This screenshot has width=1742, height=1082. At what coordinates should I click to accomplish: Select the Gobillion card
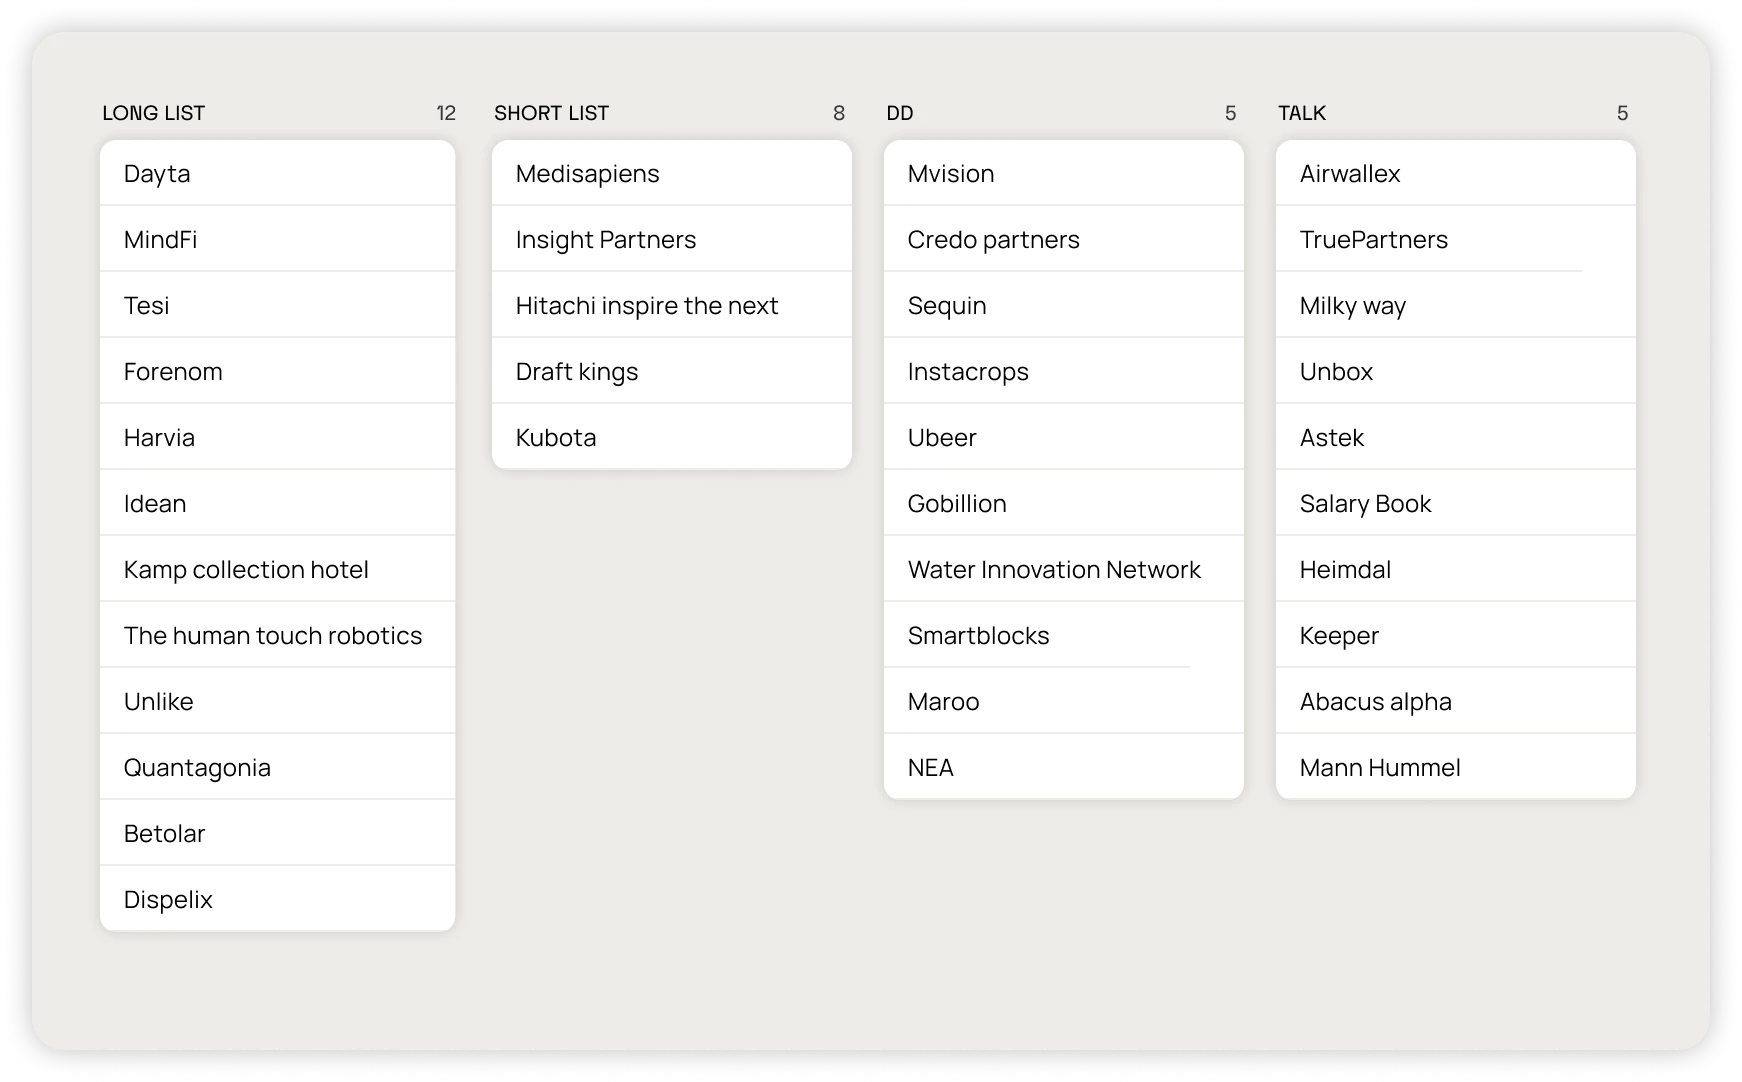point(1063,503)
